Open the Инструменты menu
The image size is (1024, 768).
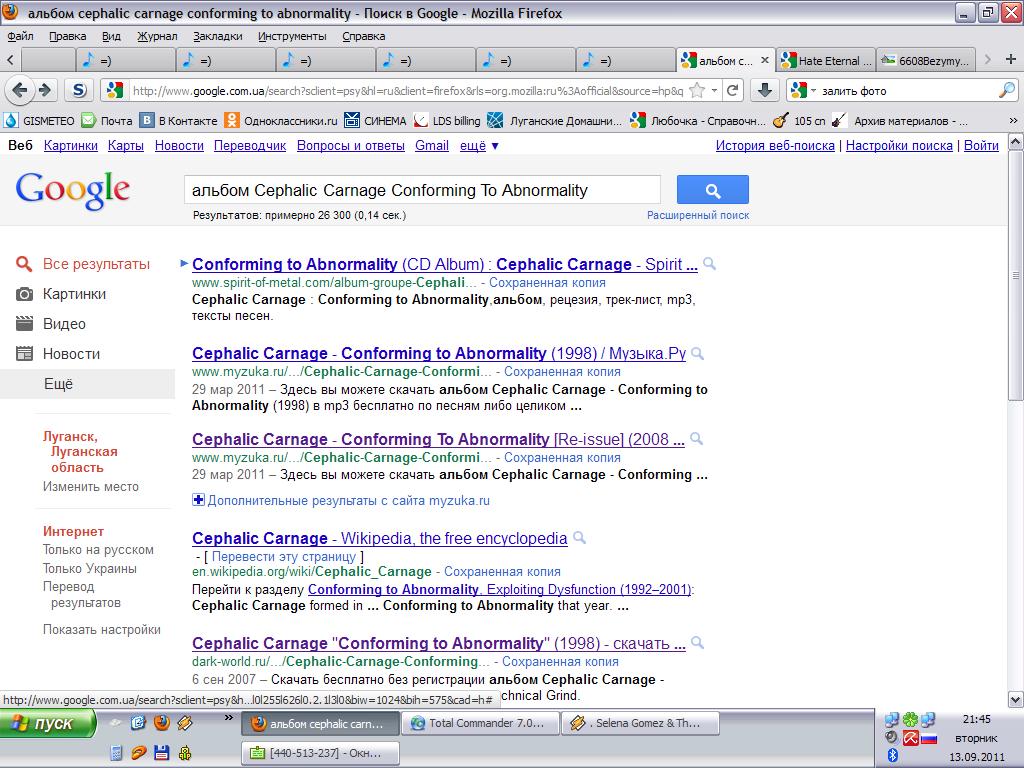[292, 36]
